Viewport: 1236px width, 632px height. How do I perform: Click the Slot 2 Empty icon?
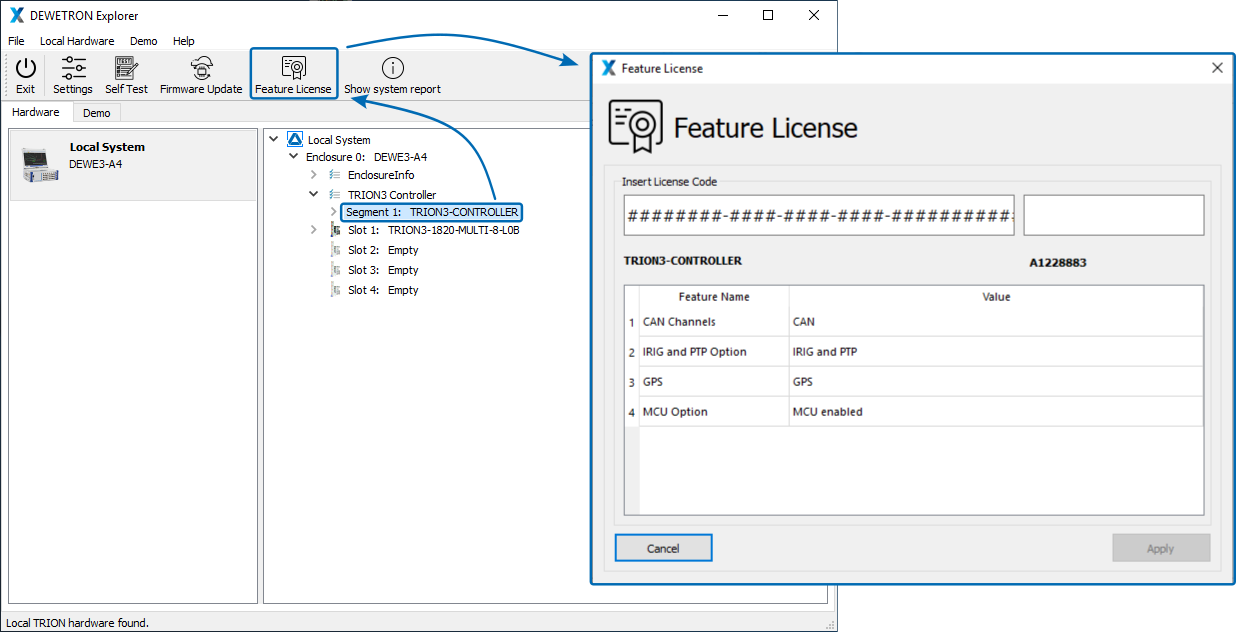[336, 250]
